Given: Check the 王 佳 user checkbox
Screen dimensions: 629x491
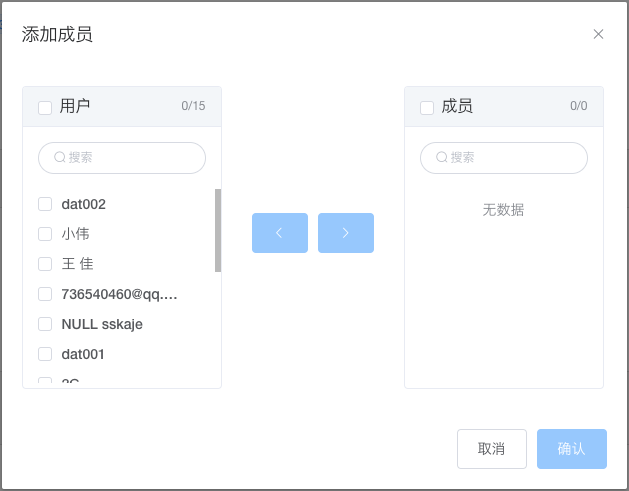Looking at the screenshot, I should pos(45,264).
